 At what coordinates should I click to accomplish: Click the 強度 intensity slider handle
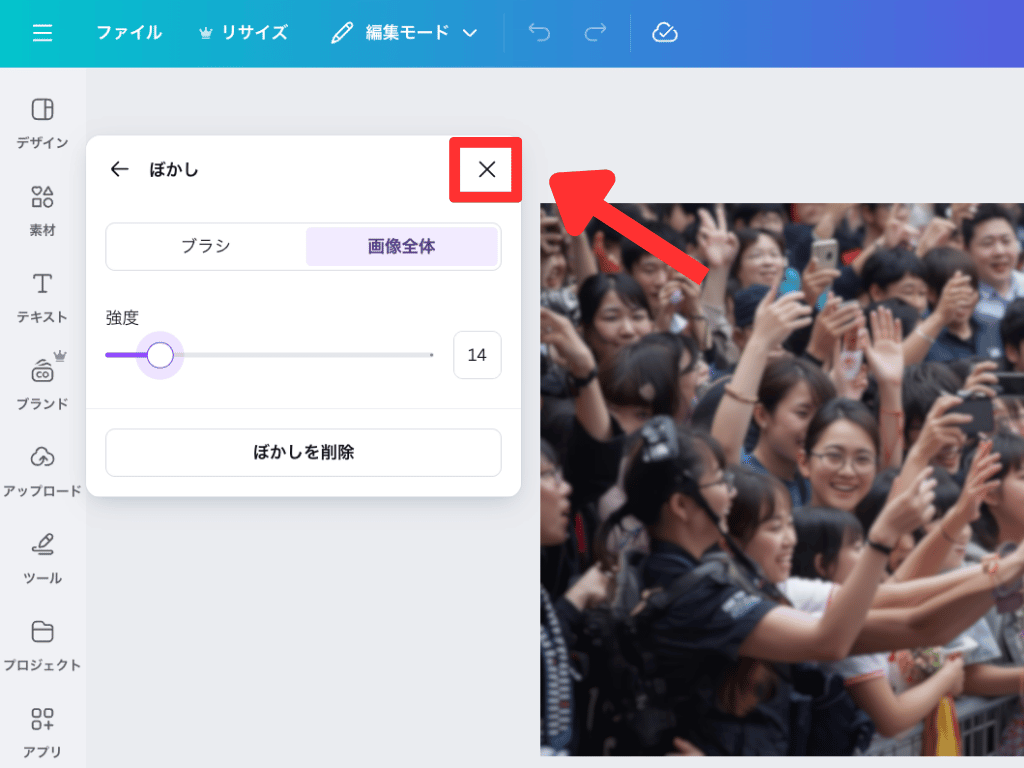click(160, 355)
